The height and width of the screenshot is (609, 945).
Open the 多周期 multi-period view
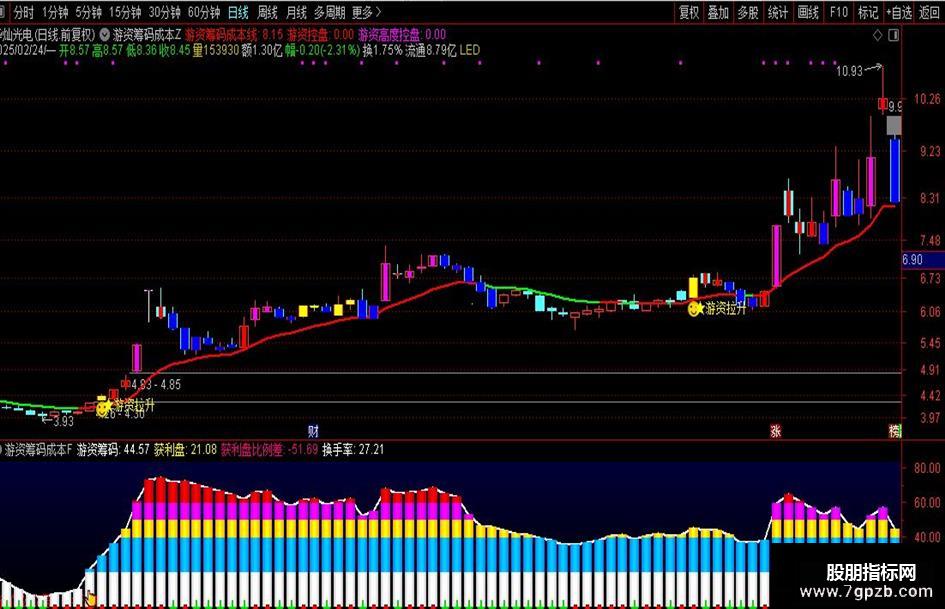(x=329, y=12)
